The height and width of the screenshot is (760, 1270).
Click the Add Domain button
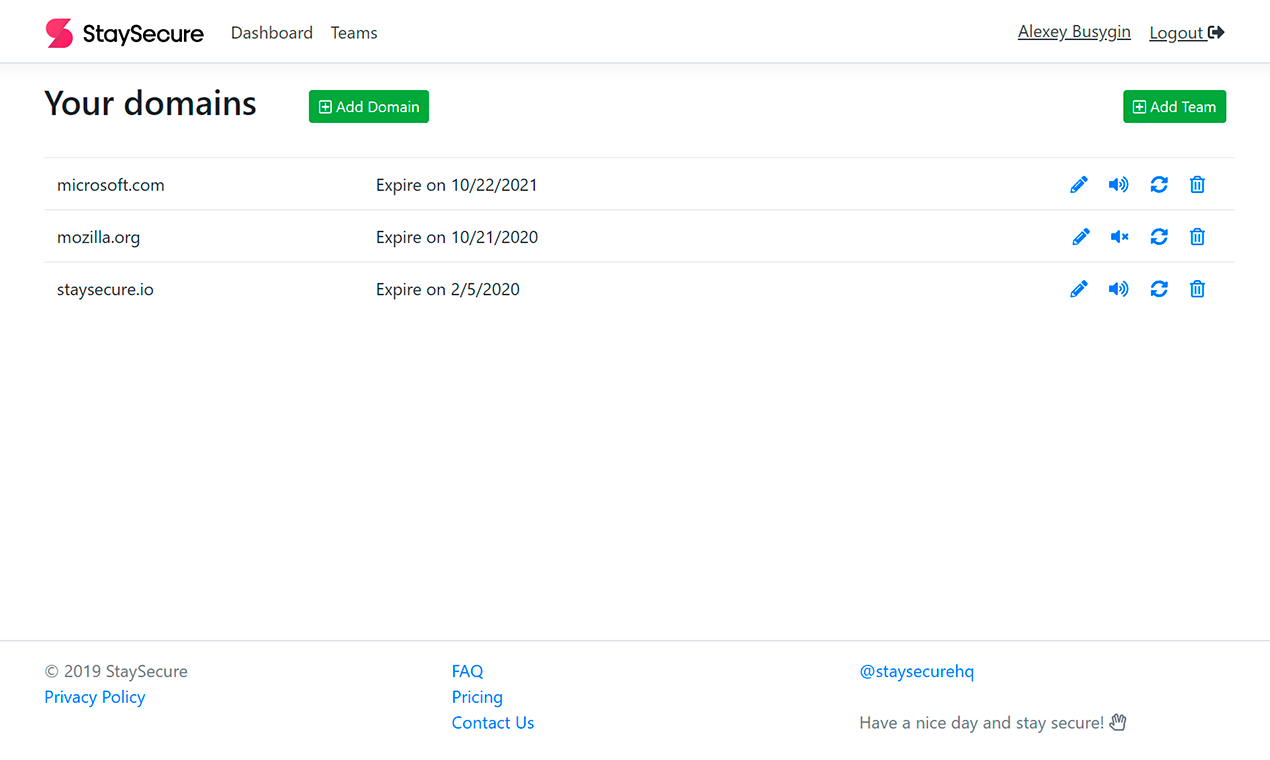click(368, 106)
